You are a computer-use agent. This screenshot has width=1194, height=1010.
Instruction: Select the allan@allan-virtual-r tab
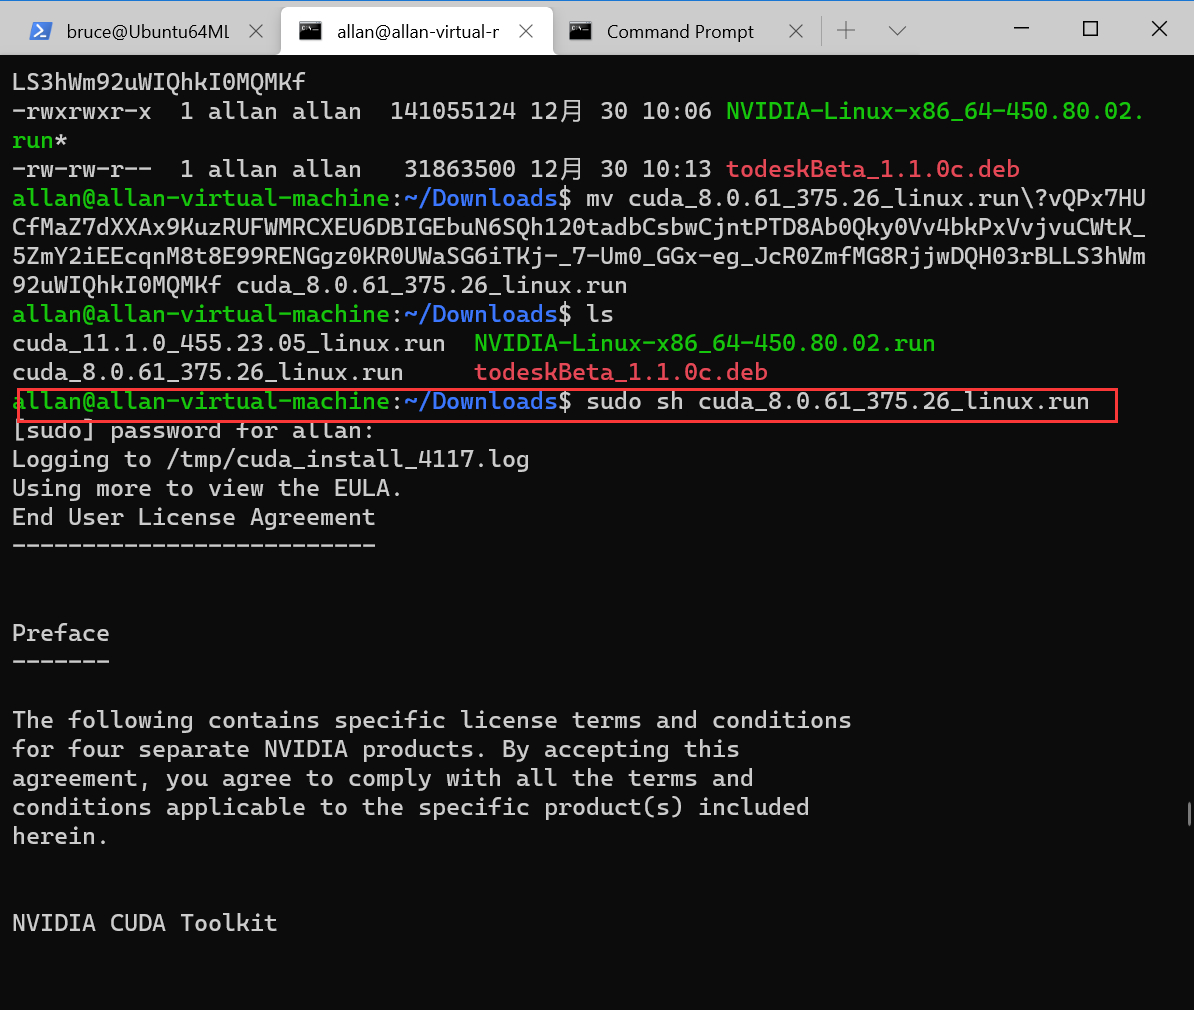[x=417, y=31]
